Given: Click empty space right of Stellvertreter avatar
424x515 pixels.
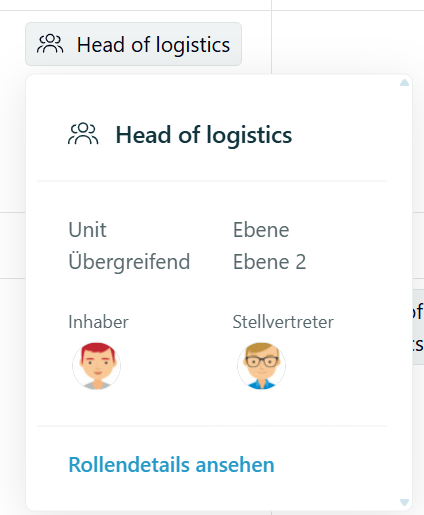Looking at the screenshot, I should [x=337, y=366].
